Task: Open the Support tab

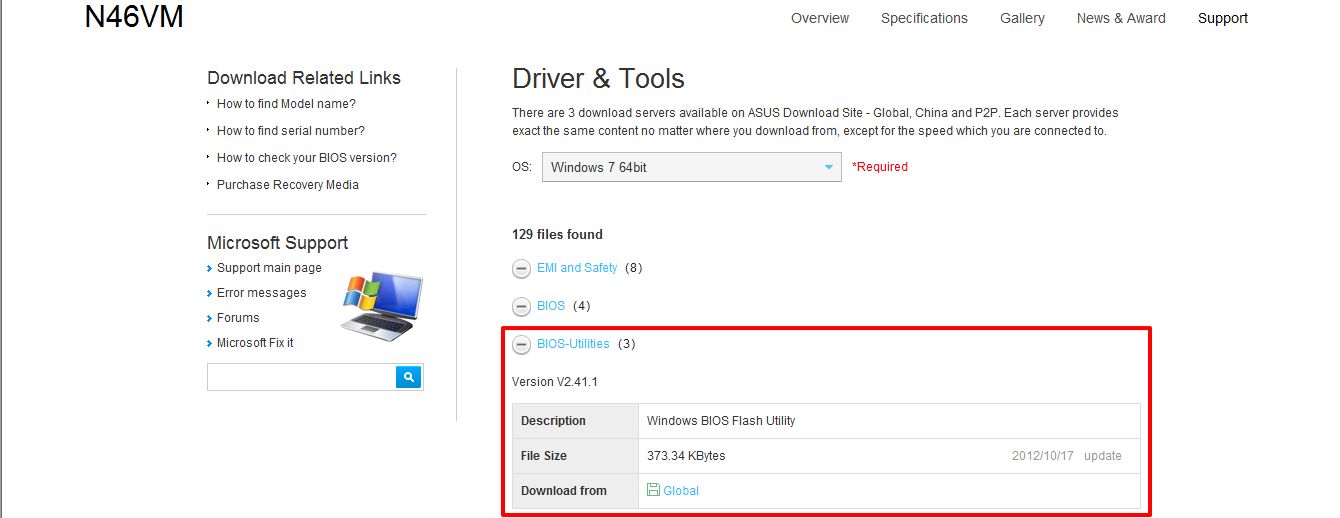Action: (1223, 18)
